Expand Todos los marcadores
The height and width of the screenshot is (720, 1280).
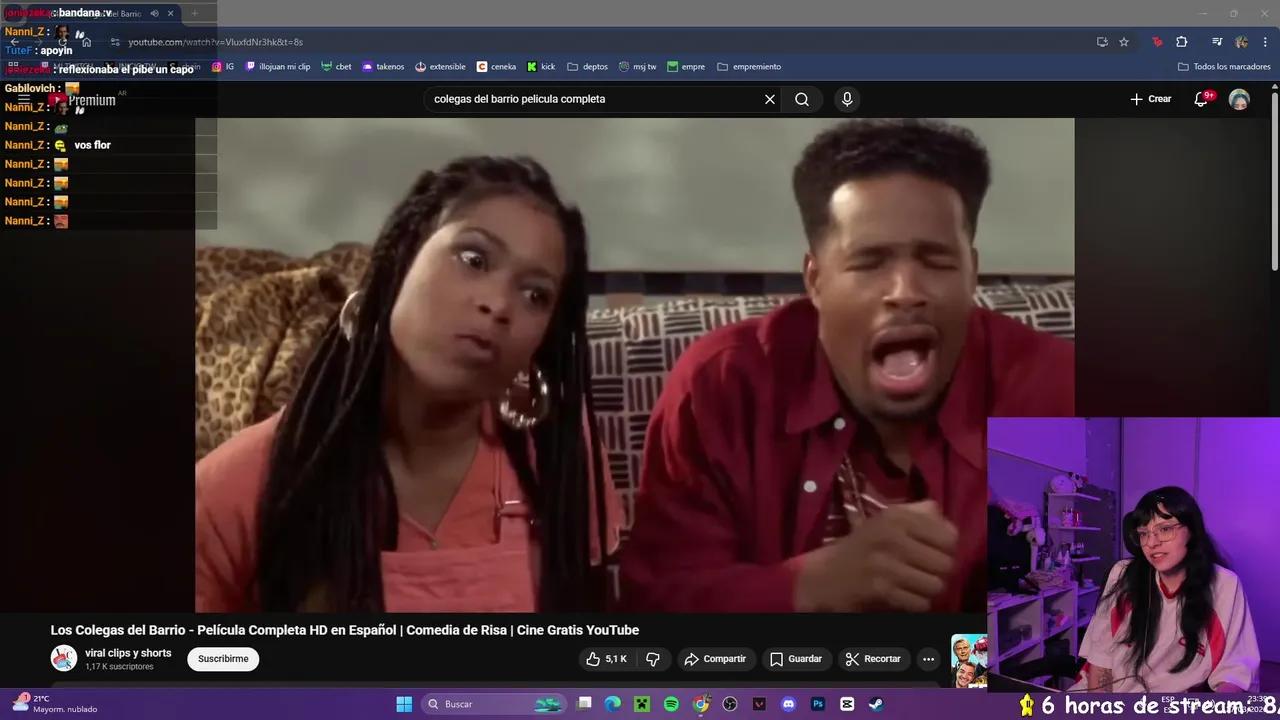coord(1224,66)
